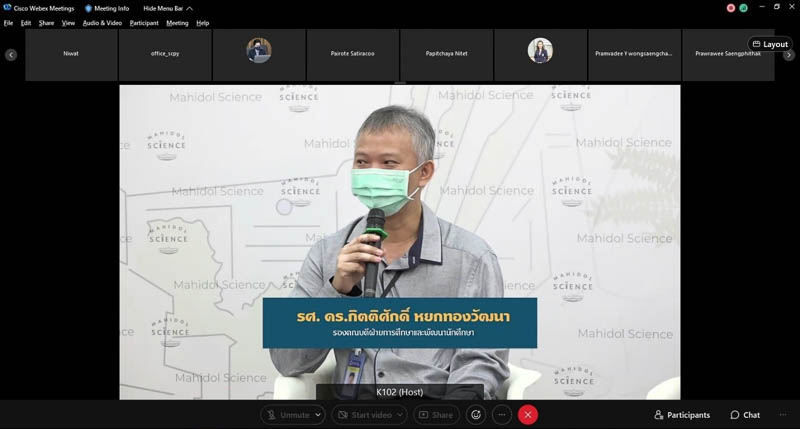
Task: Open the Audio & Video menu
Action: (102, 22)
